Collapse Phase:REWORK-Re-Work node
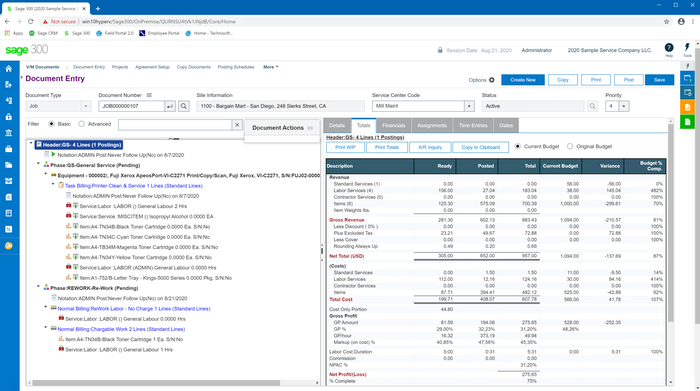Viewport: 700px width, 391px height. tap(38, 287)
